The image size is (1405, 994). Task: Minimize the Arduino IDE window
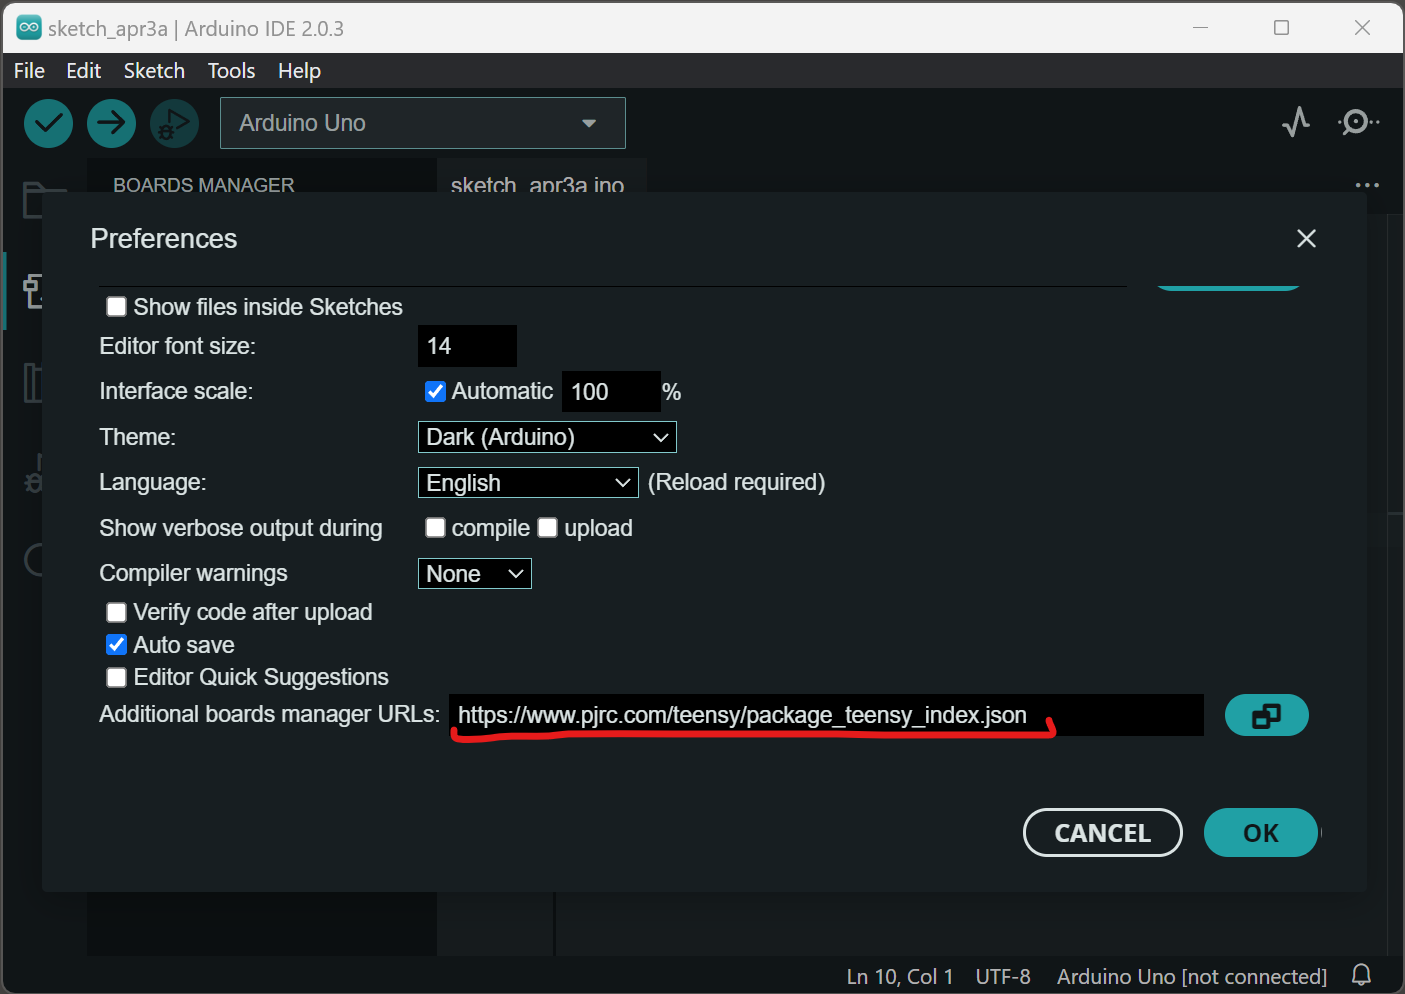1201,28
